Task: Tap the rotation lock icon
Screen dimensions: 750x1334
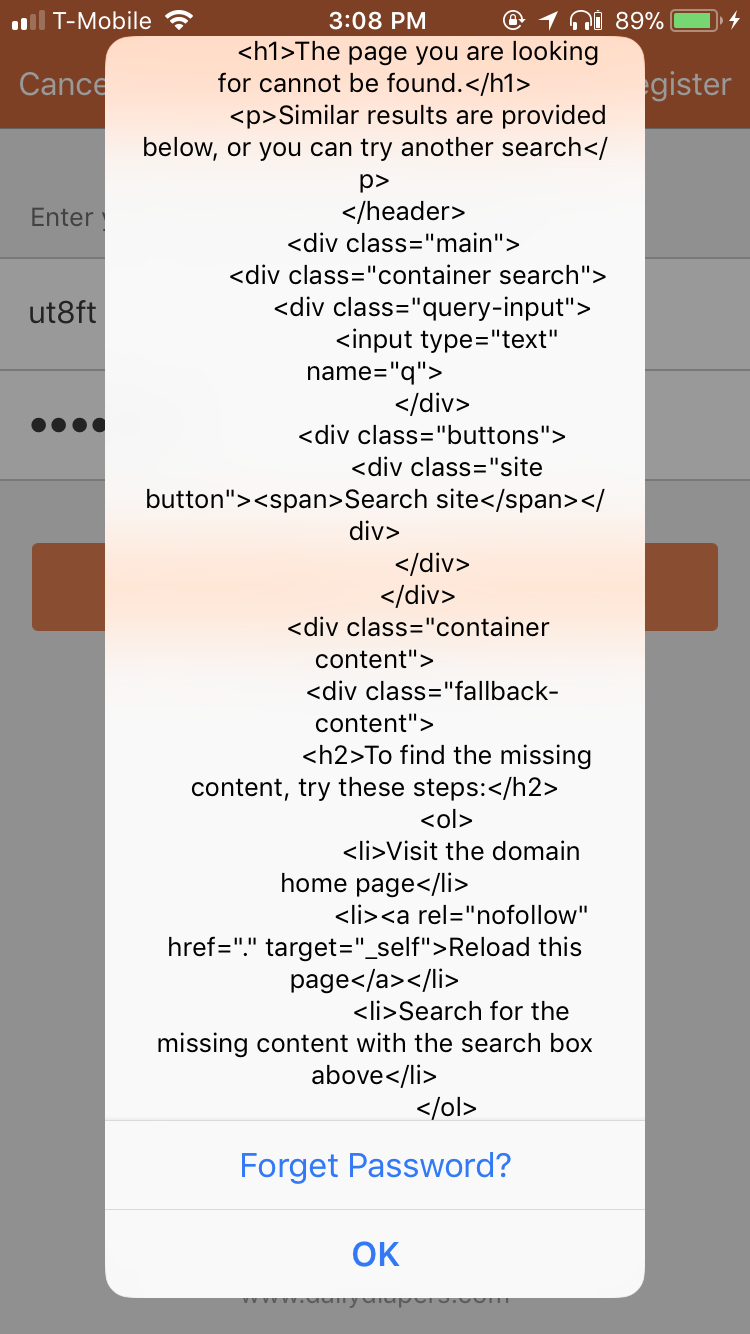Action: click(x=513, y=20)
